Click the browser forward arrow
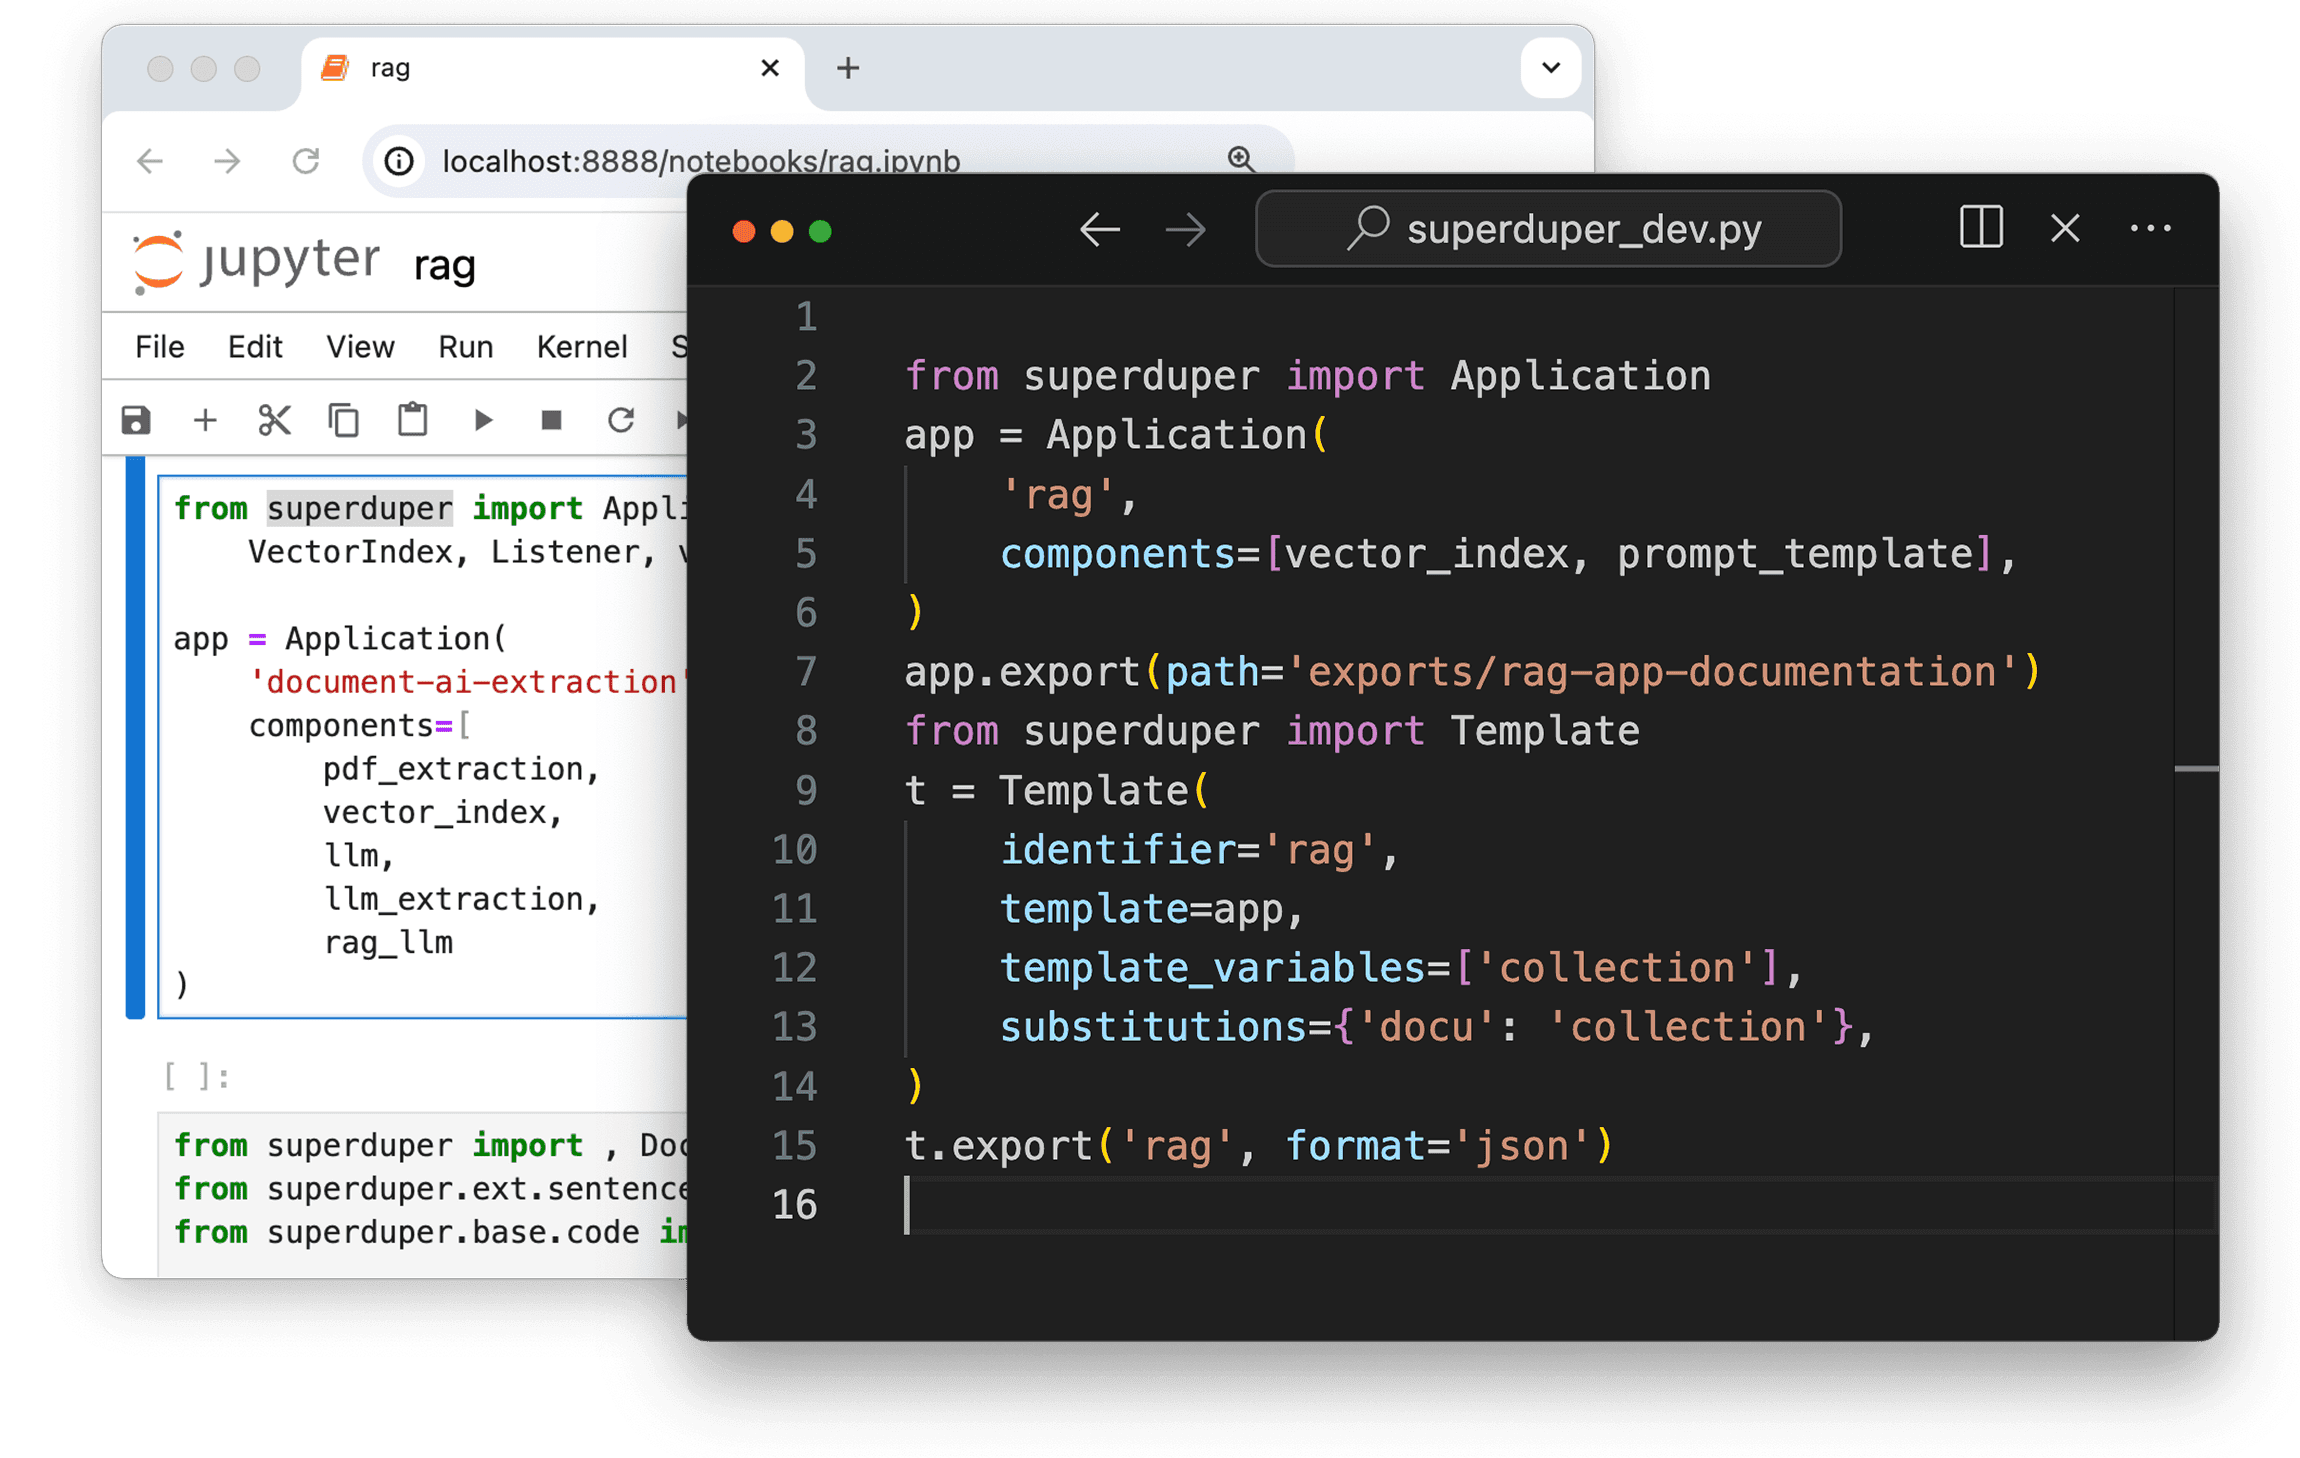 coord(227,161)
